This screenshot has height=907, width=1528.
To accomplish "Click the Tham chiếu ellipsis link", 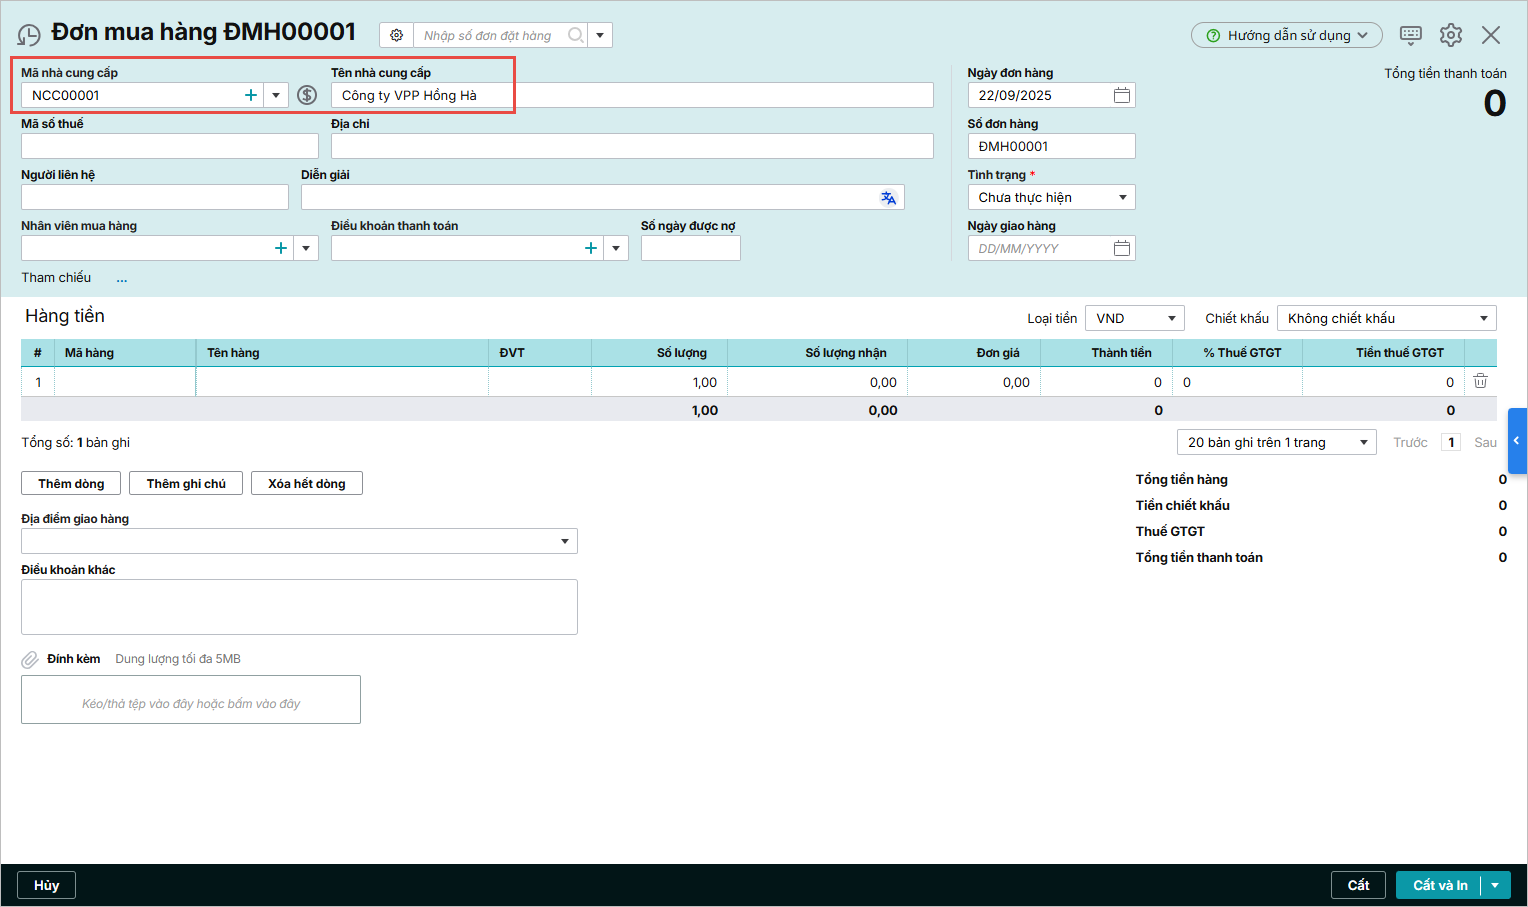I will coord(122,279).
